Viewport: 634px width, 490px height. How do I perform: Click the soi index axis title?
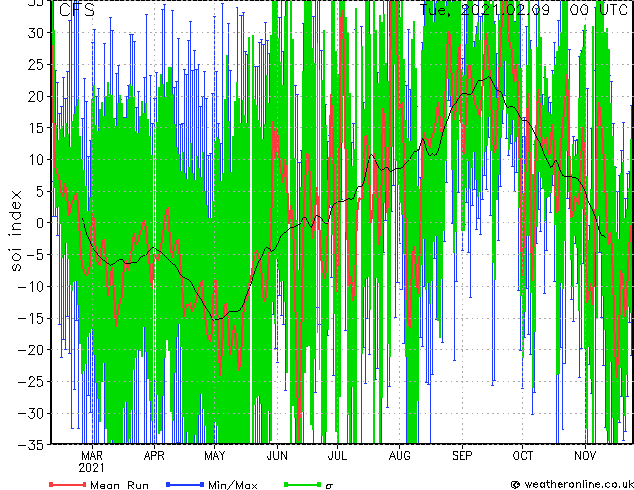click(x=16, y=231)
